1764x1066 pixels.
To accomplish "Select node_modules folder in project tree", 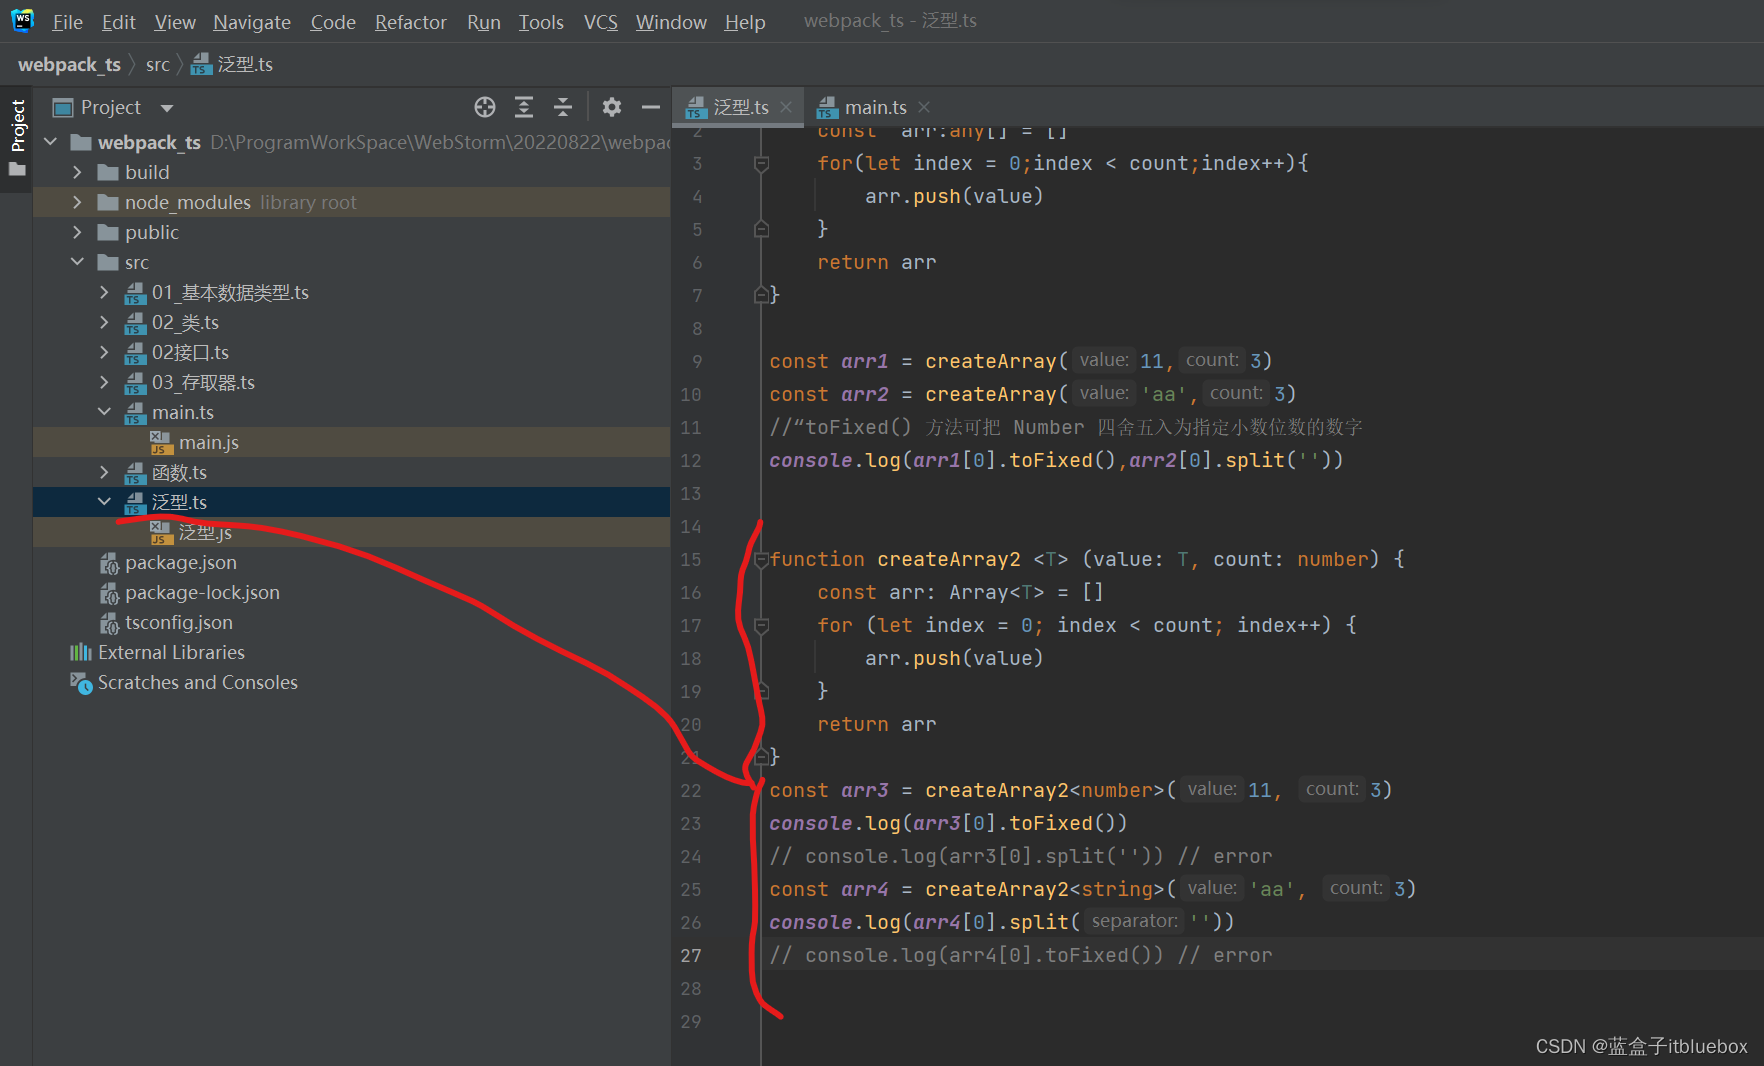I will coord(351,202).
